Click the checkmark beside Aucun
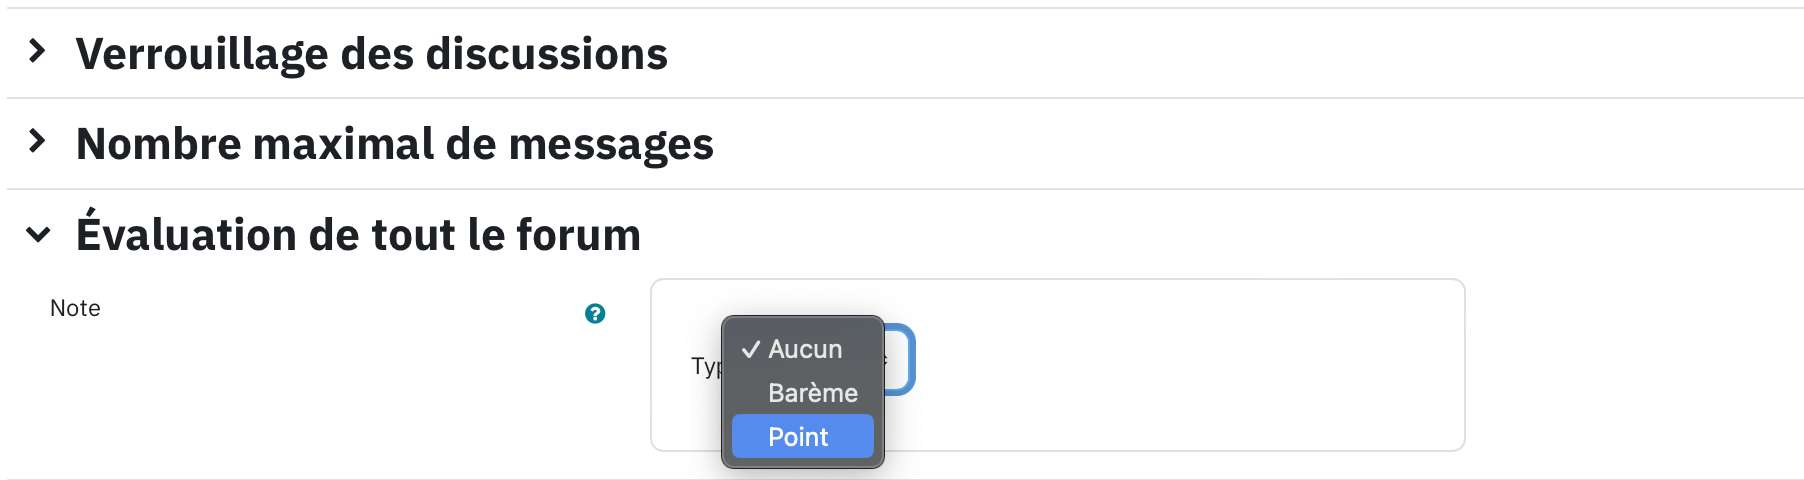 pyautogui.click(x=750, y=349)
